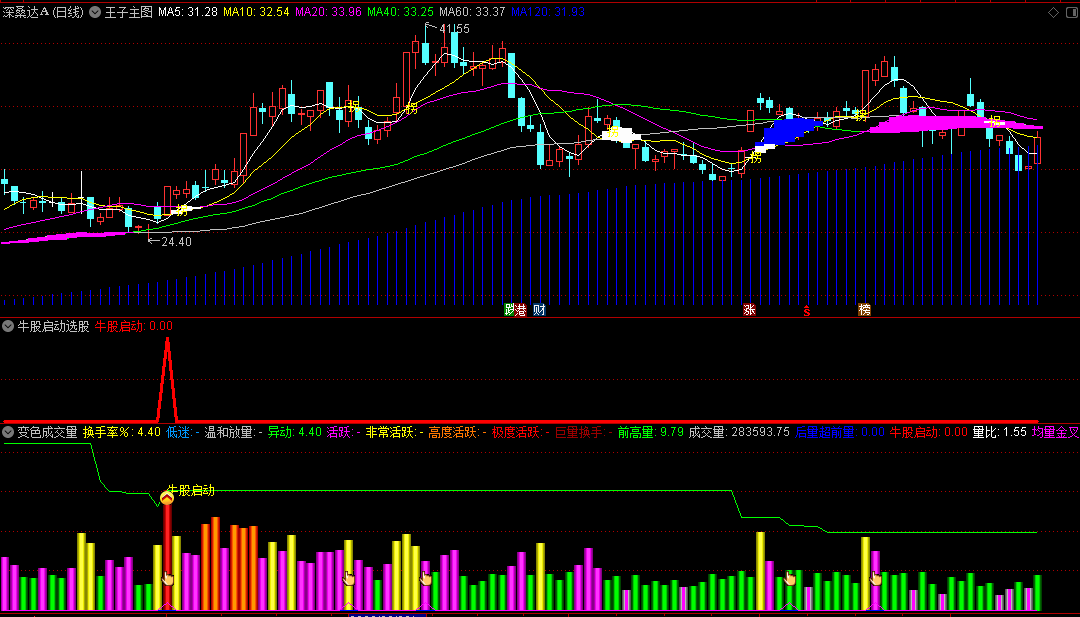Click the 24.40 low price label
Image resolution: width=1080 pixels, height=617 pixels.
(x=176, y=242)
